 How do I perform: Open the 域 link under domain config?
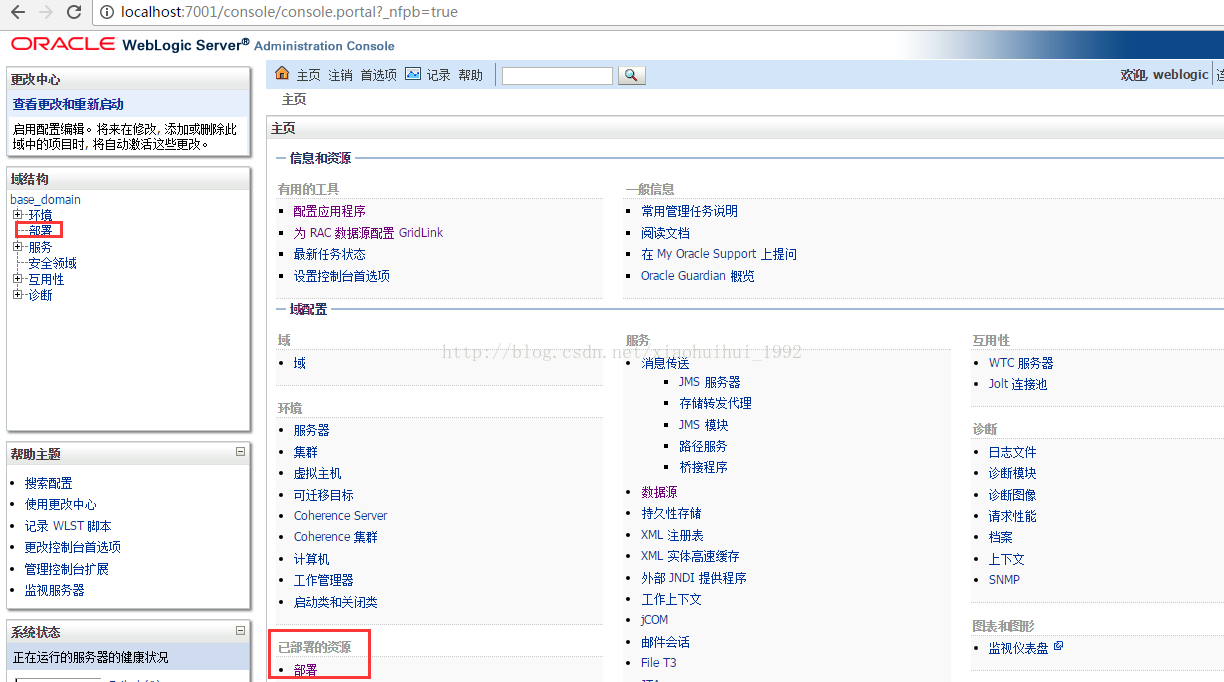pos(299,363)
